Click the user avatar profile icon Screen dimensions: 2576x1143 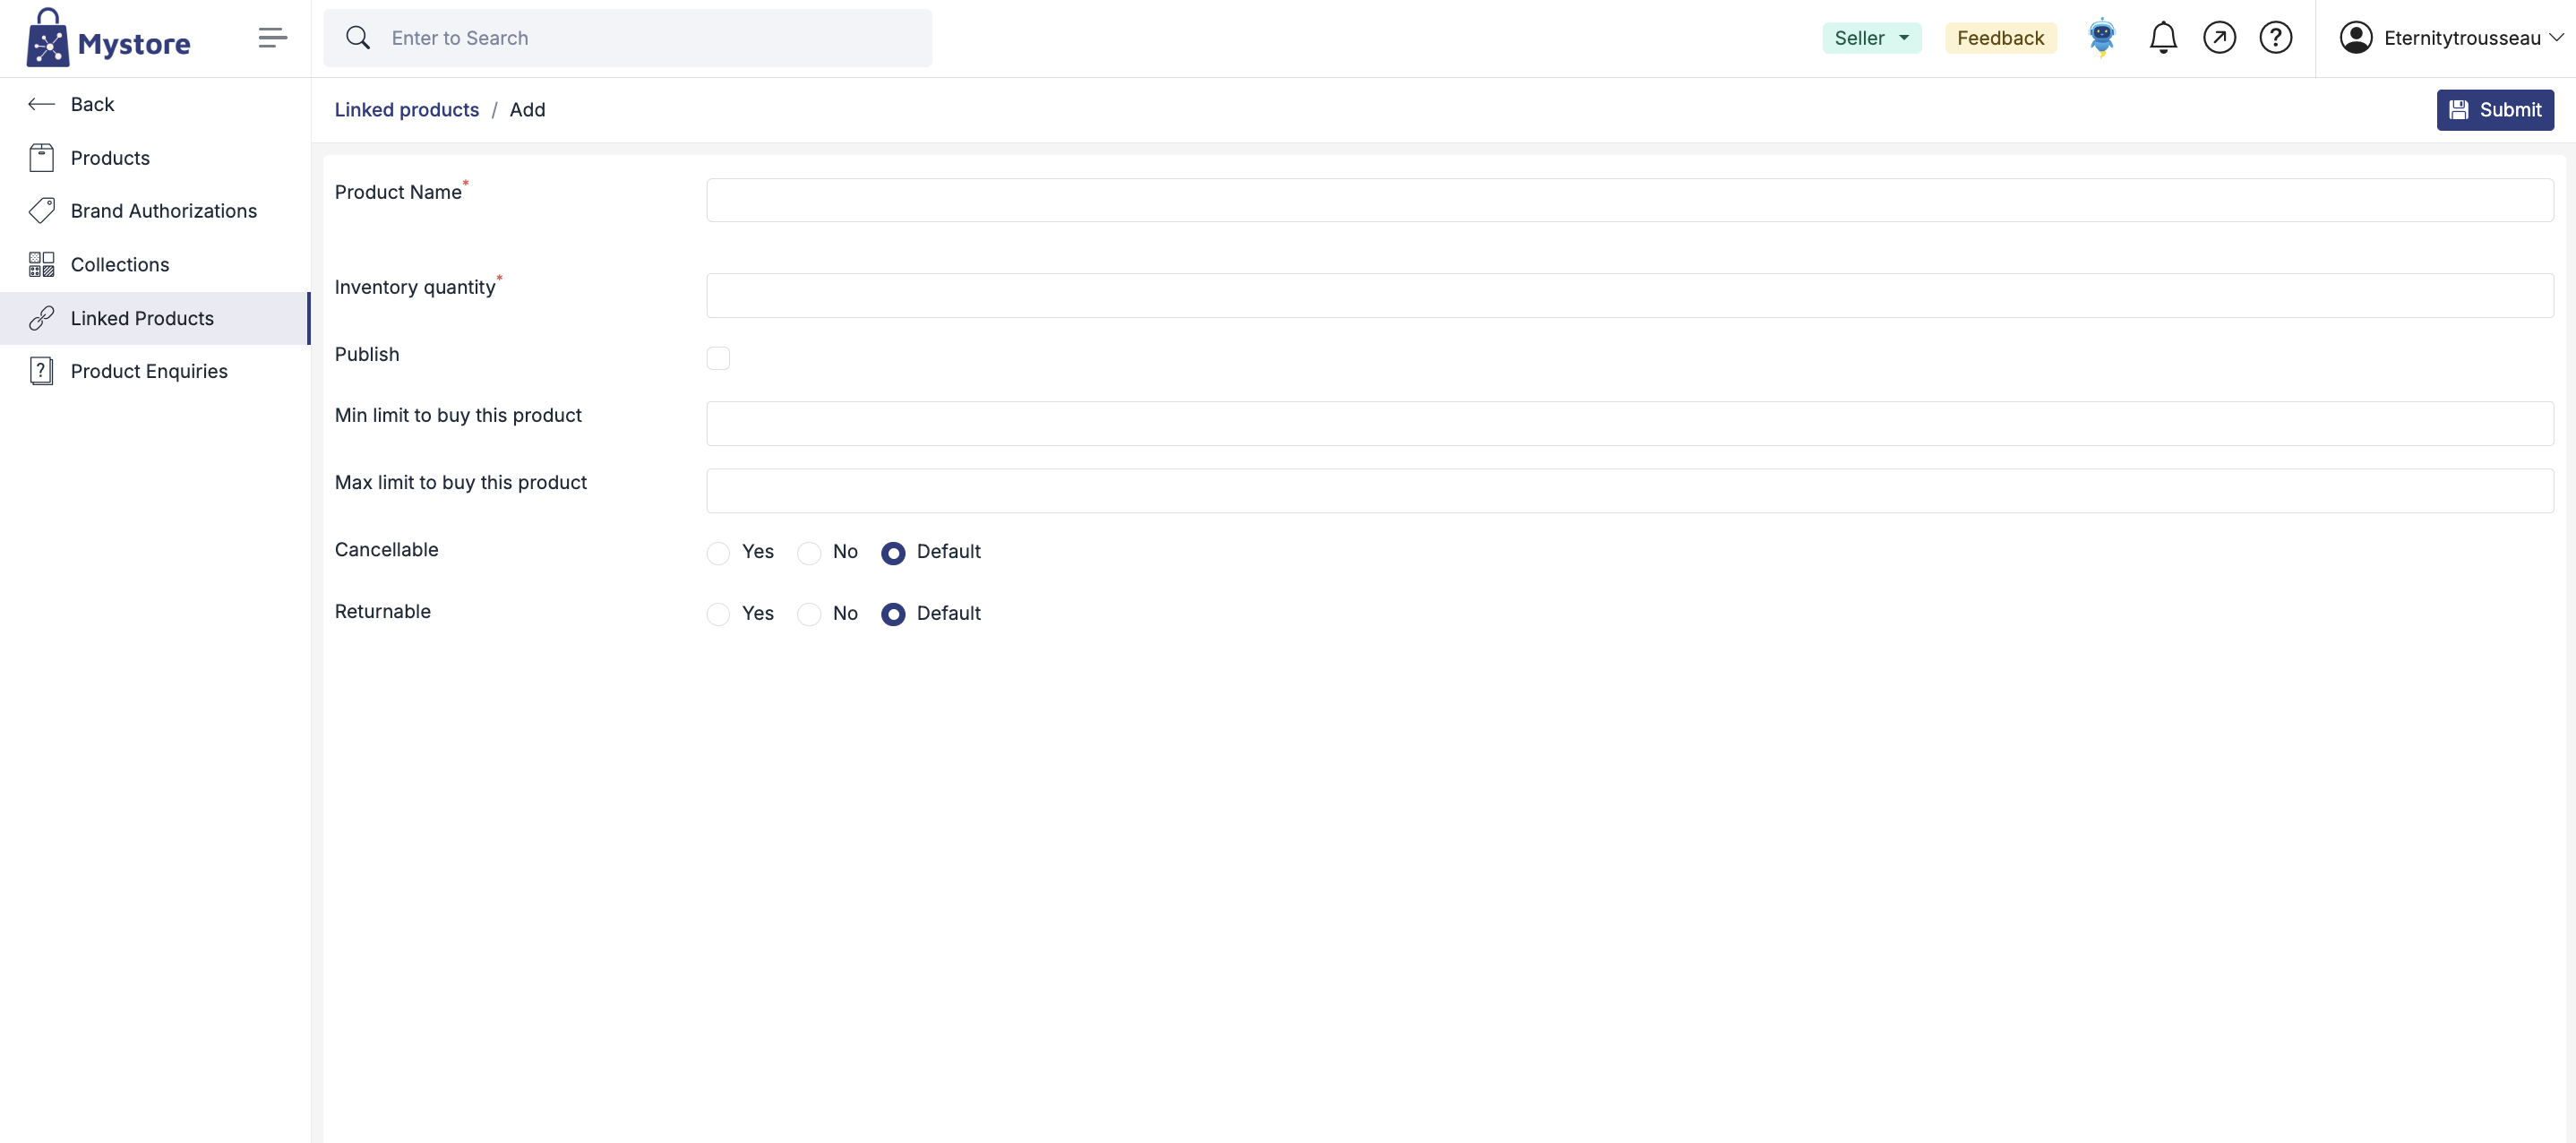tap(2355, 38)
